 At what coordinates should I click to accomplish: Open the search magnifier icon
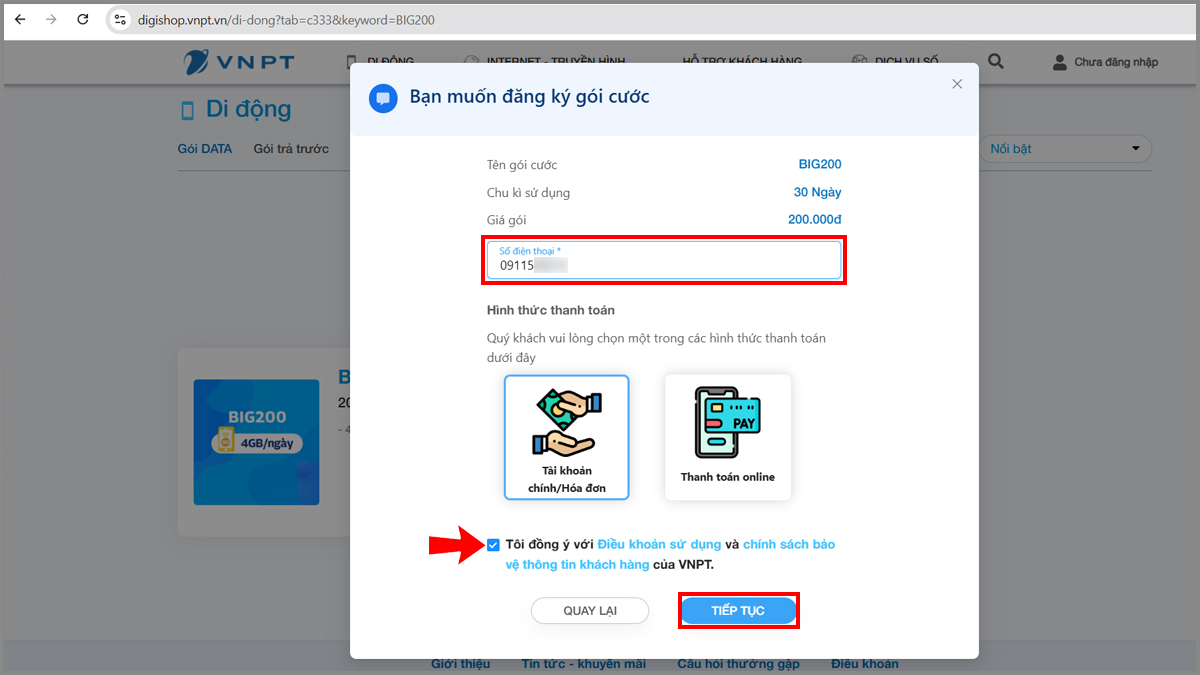click(995, 61)
